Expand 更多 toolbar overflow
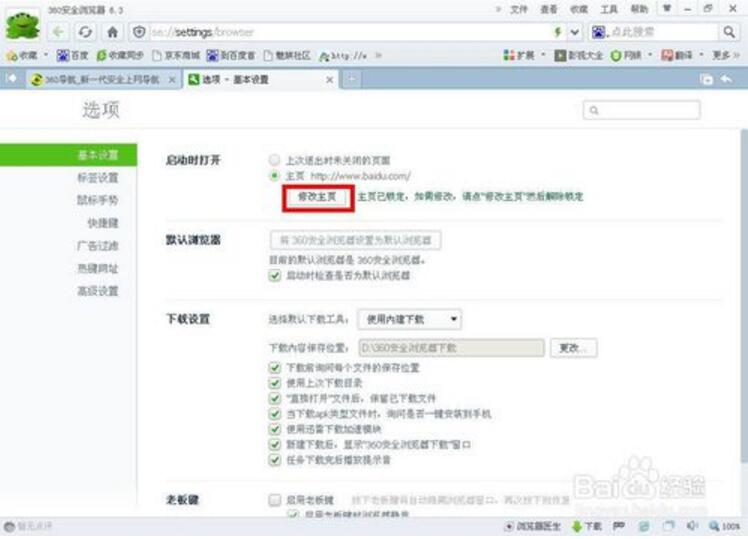The width and height of the screenshot is (748, 539). tap(726, 56)
